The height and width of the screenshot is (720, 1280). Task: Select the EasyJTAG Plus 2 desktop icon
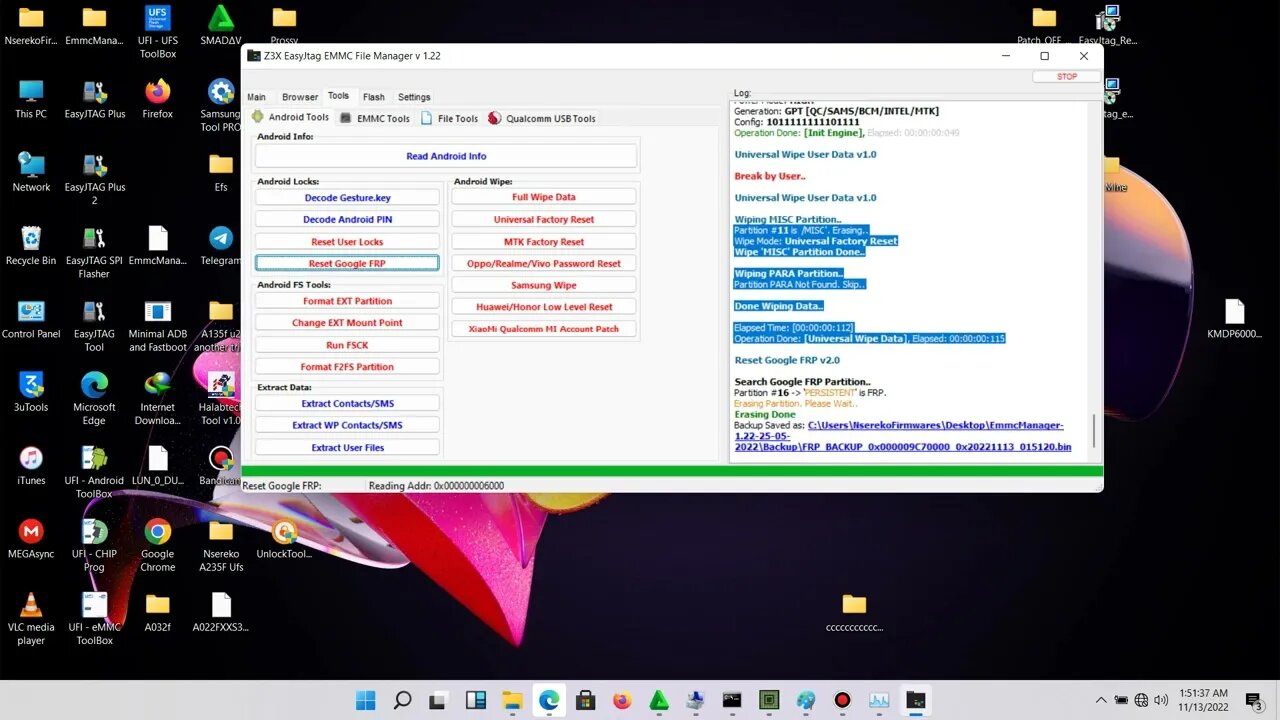94,178
